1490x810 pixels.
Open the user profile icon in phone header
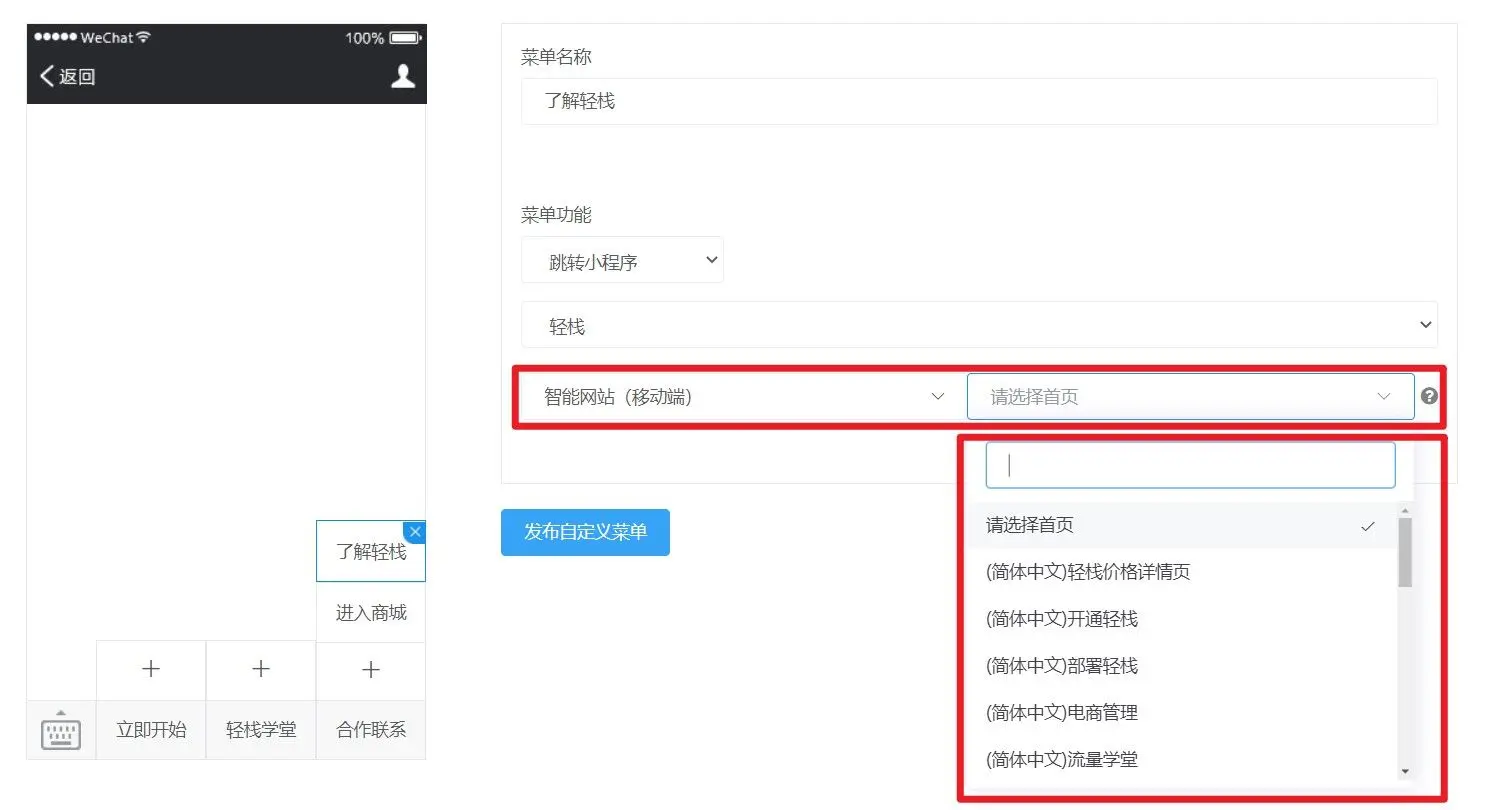403,76
